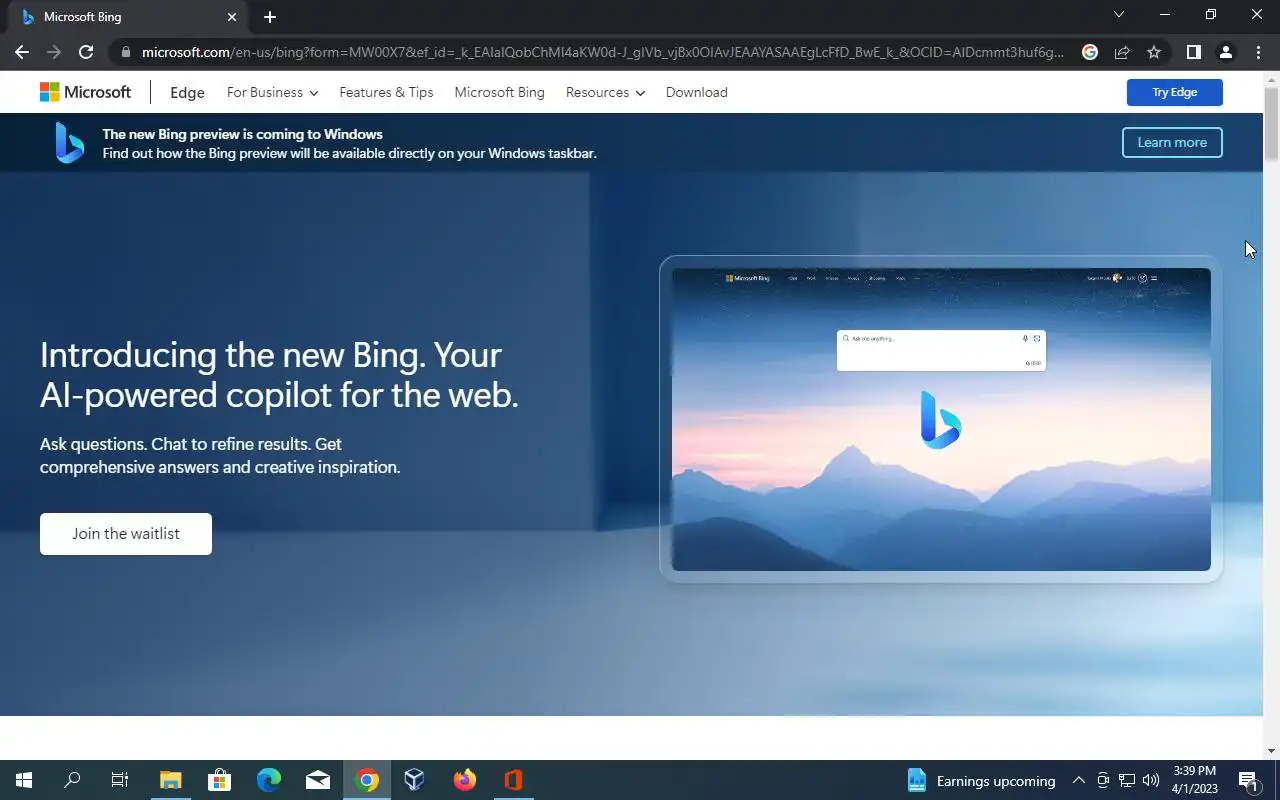
Task: Click the Join the waitlist button
Action: tap(126, 534)
